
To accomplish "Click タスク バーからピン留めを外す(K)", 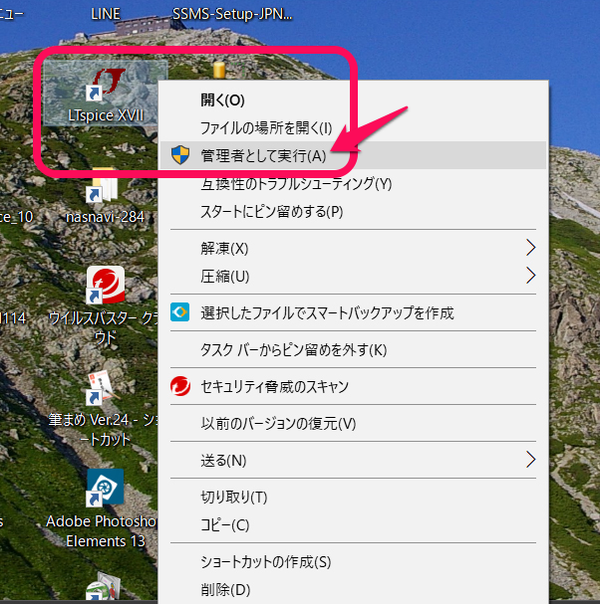I will click(293, 350).
